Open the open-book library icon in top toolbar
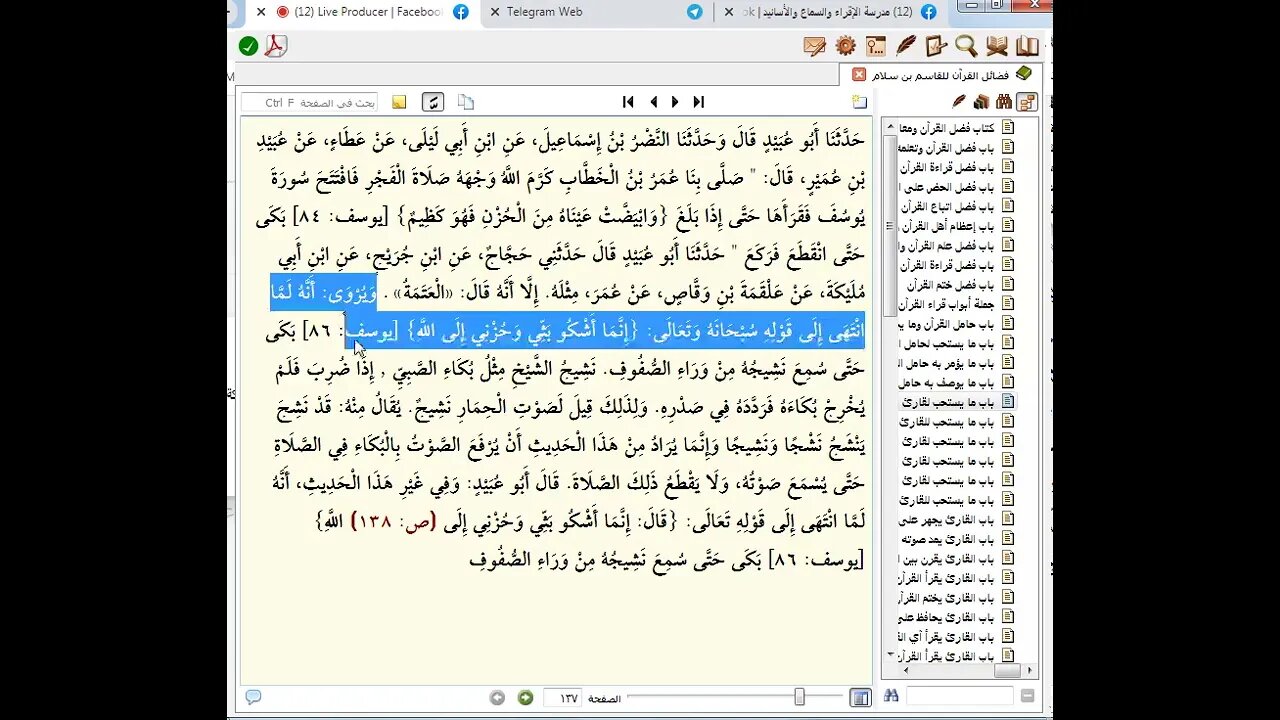Viewport: 1280px width, 720px height. [1027, 46]
